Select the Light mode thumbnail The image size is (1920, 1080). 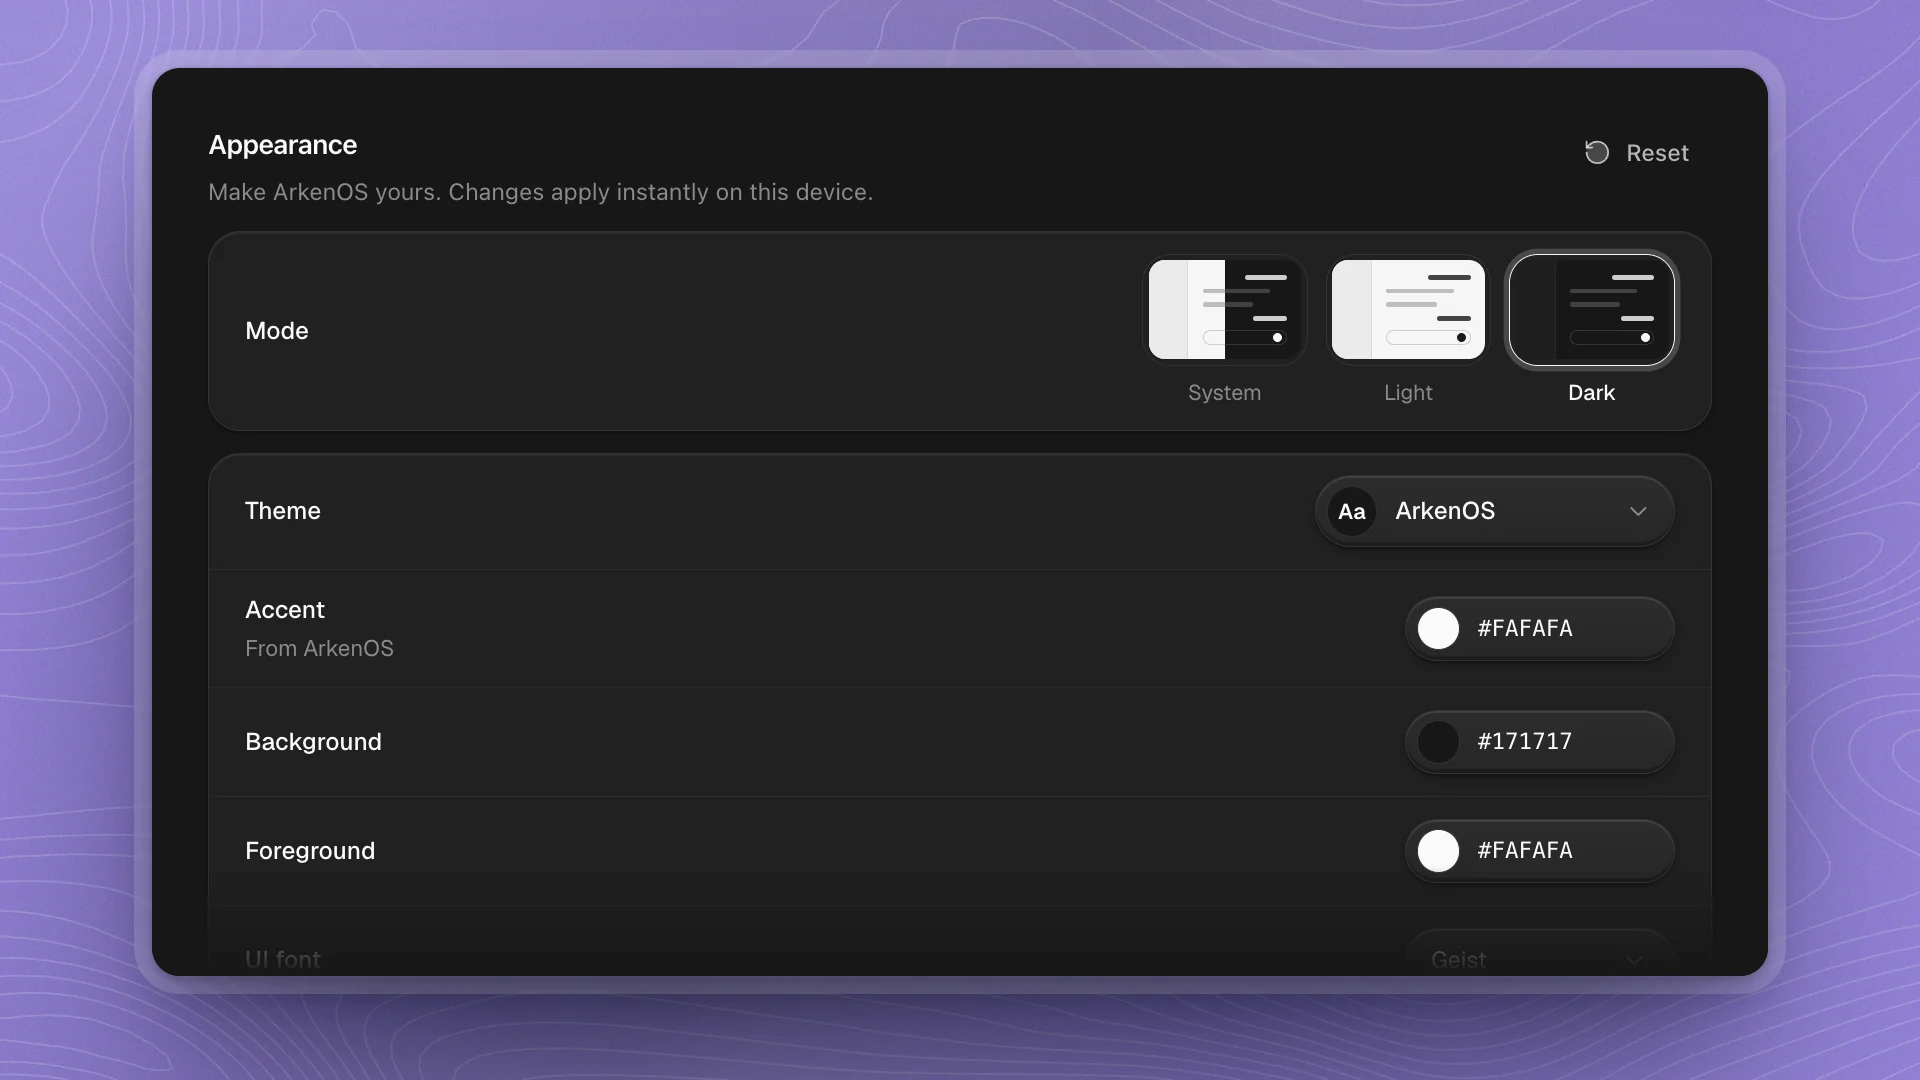point(1408,309)
